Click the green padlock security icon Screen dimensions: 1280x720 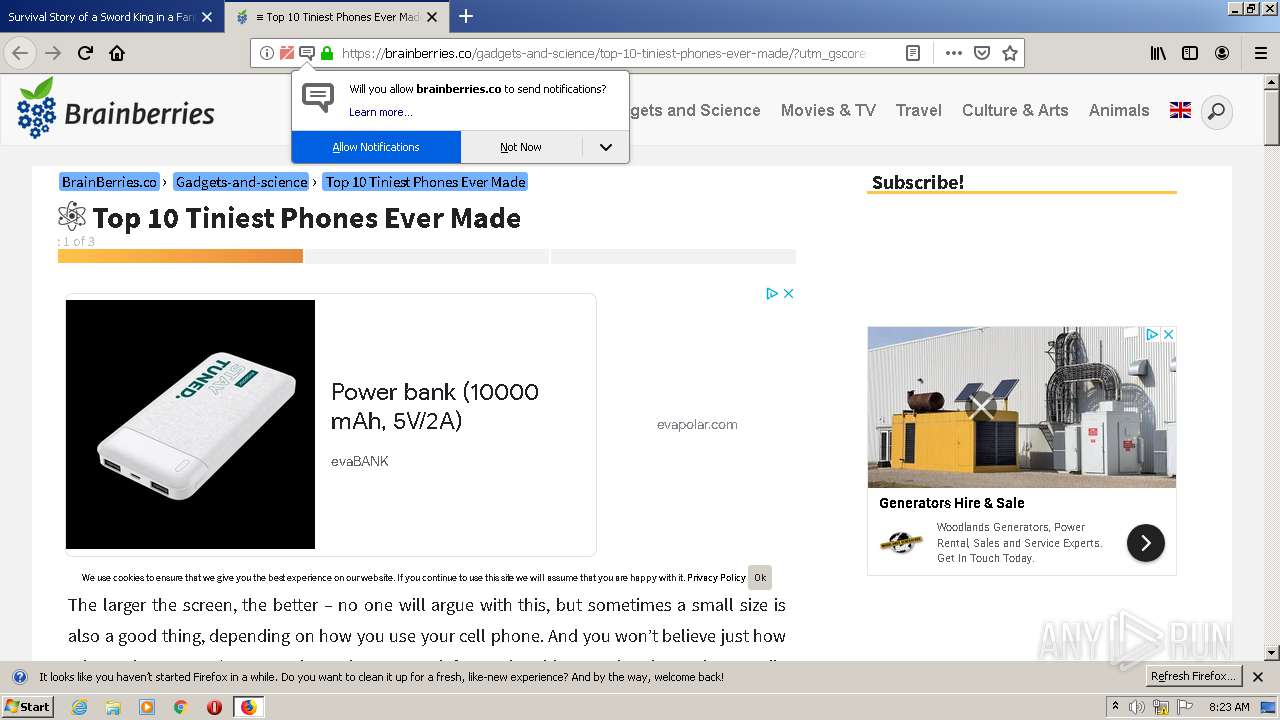(x=327, y=53)
